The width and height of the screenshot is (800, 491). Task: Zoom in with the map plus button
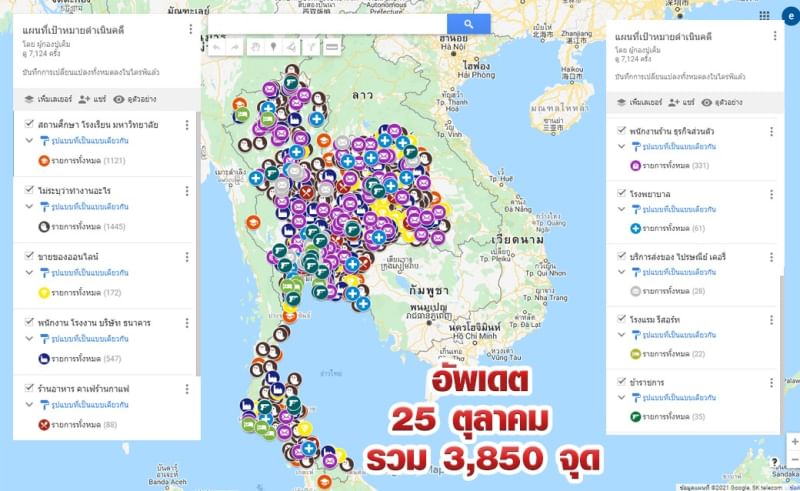coord(794,441)
